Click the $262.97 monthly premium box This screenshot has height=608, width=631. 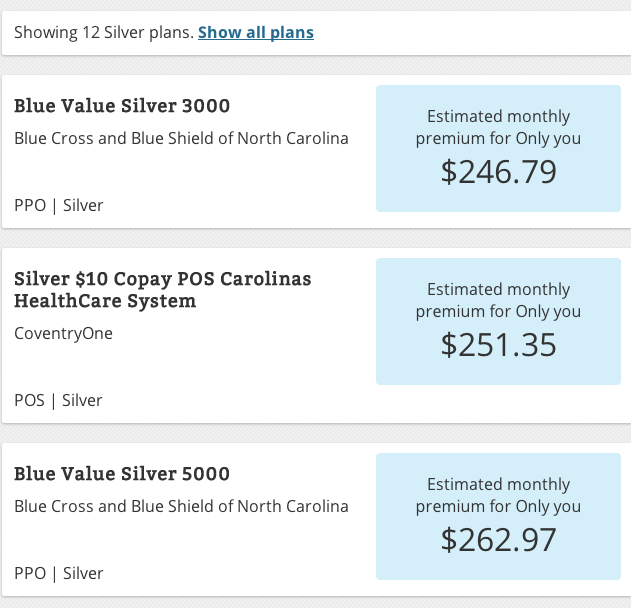[498, 516]
